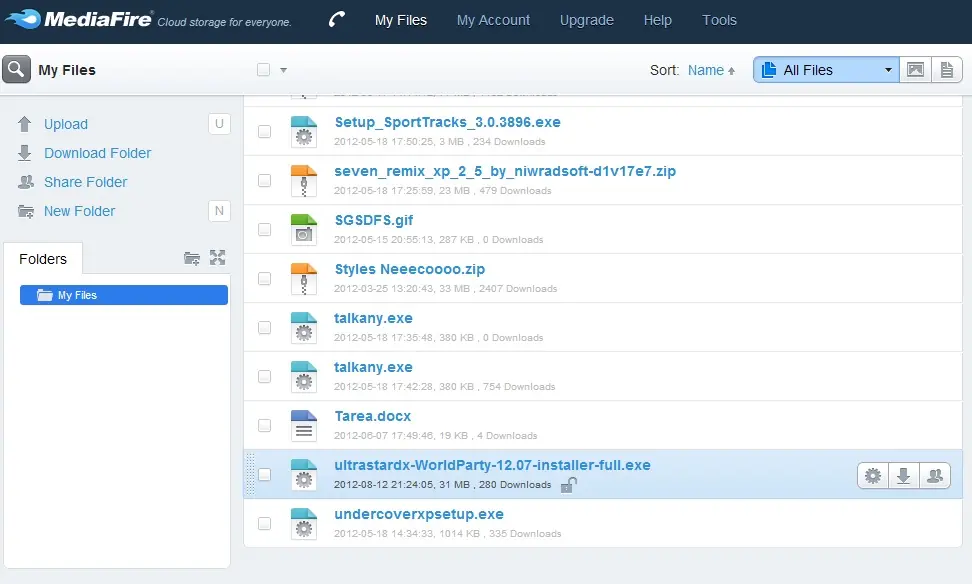
Task: Open seven_remix_xp_2_5 zip file link
Action: coord(505,171)
